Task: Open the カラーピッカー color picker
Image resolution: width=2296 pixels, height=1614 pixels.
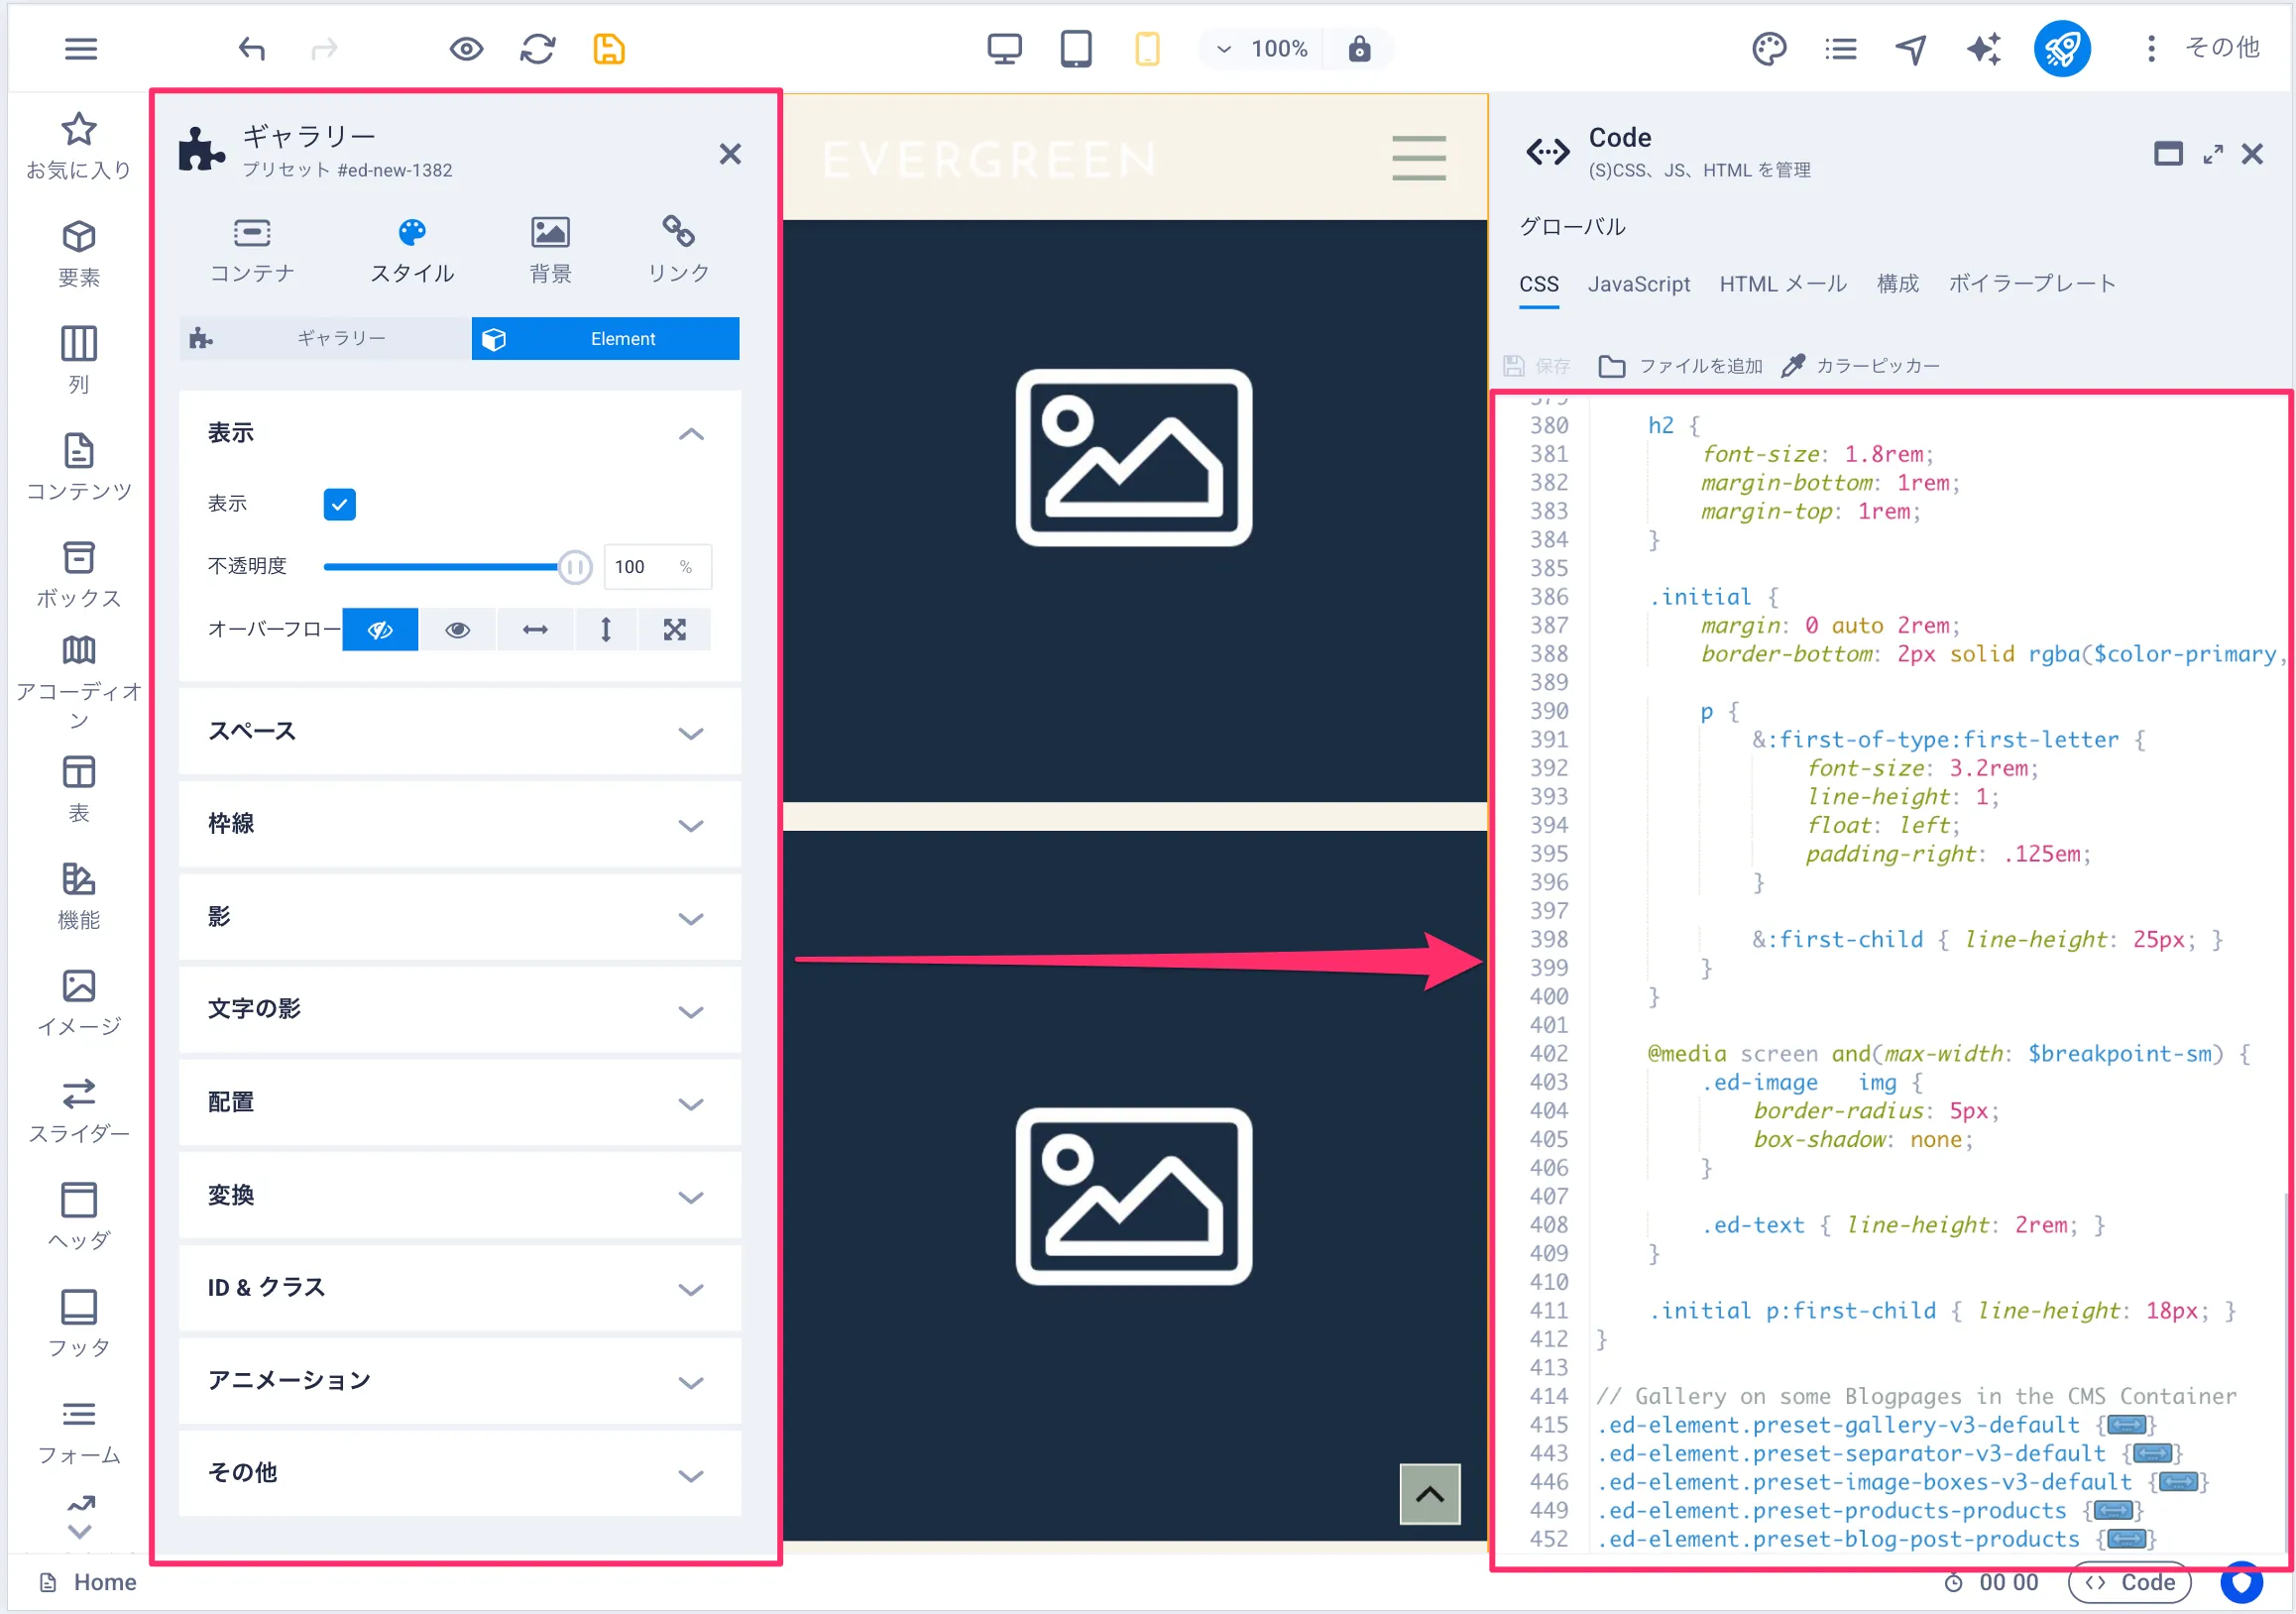Action: (1861, 366)
